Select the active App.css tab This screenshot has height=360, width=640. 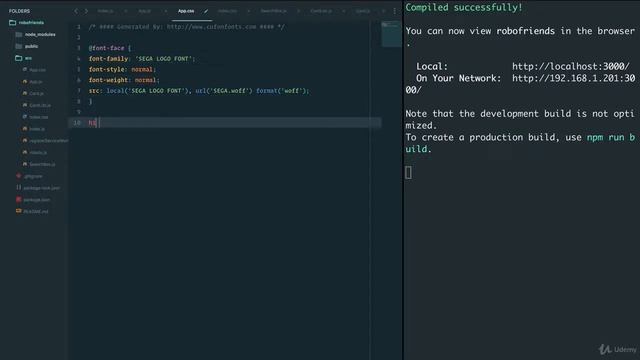(x=186, y=11)
